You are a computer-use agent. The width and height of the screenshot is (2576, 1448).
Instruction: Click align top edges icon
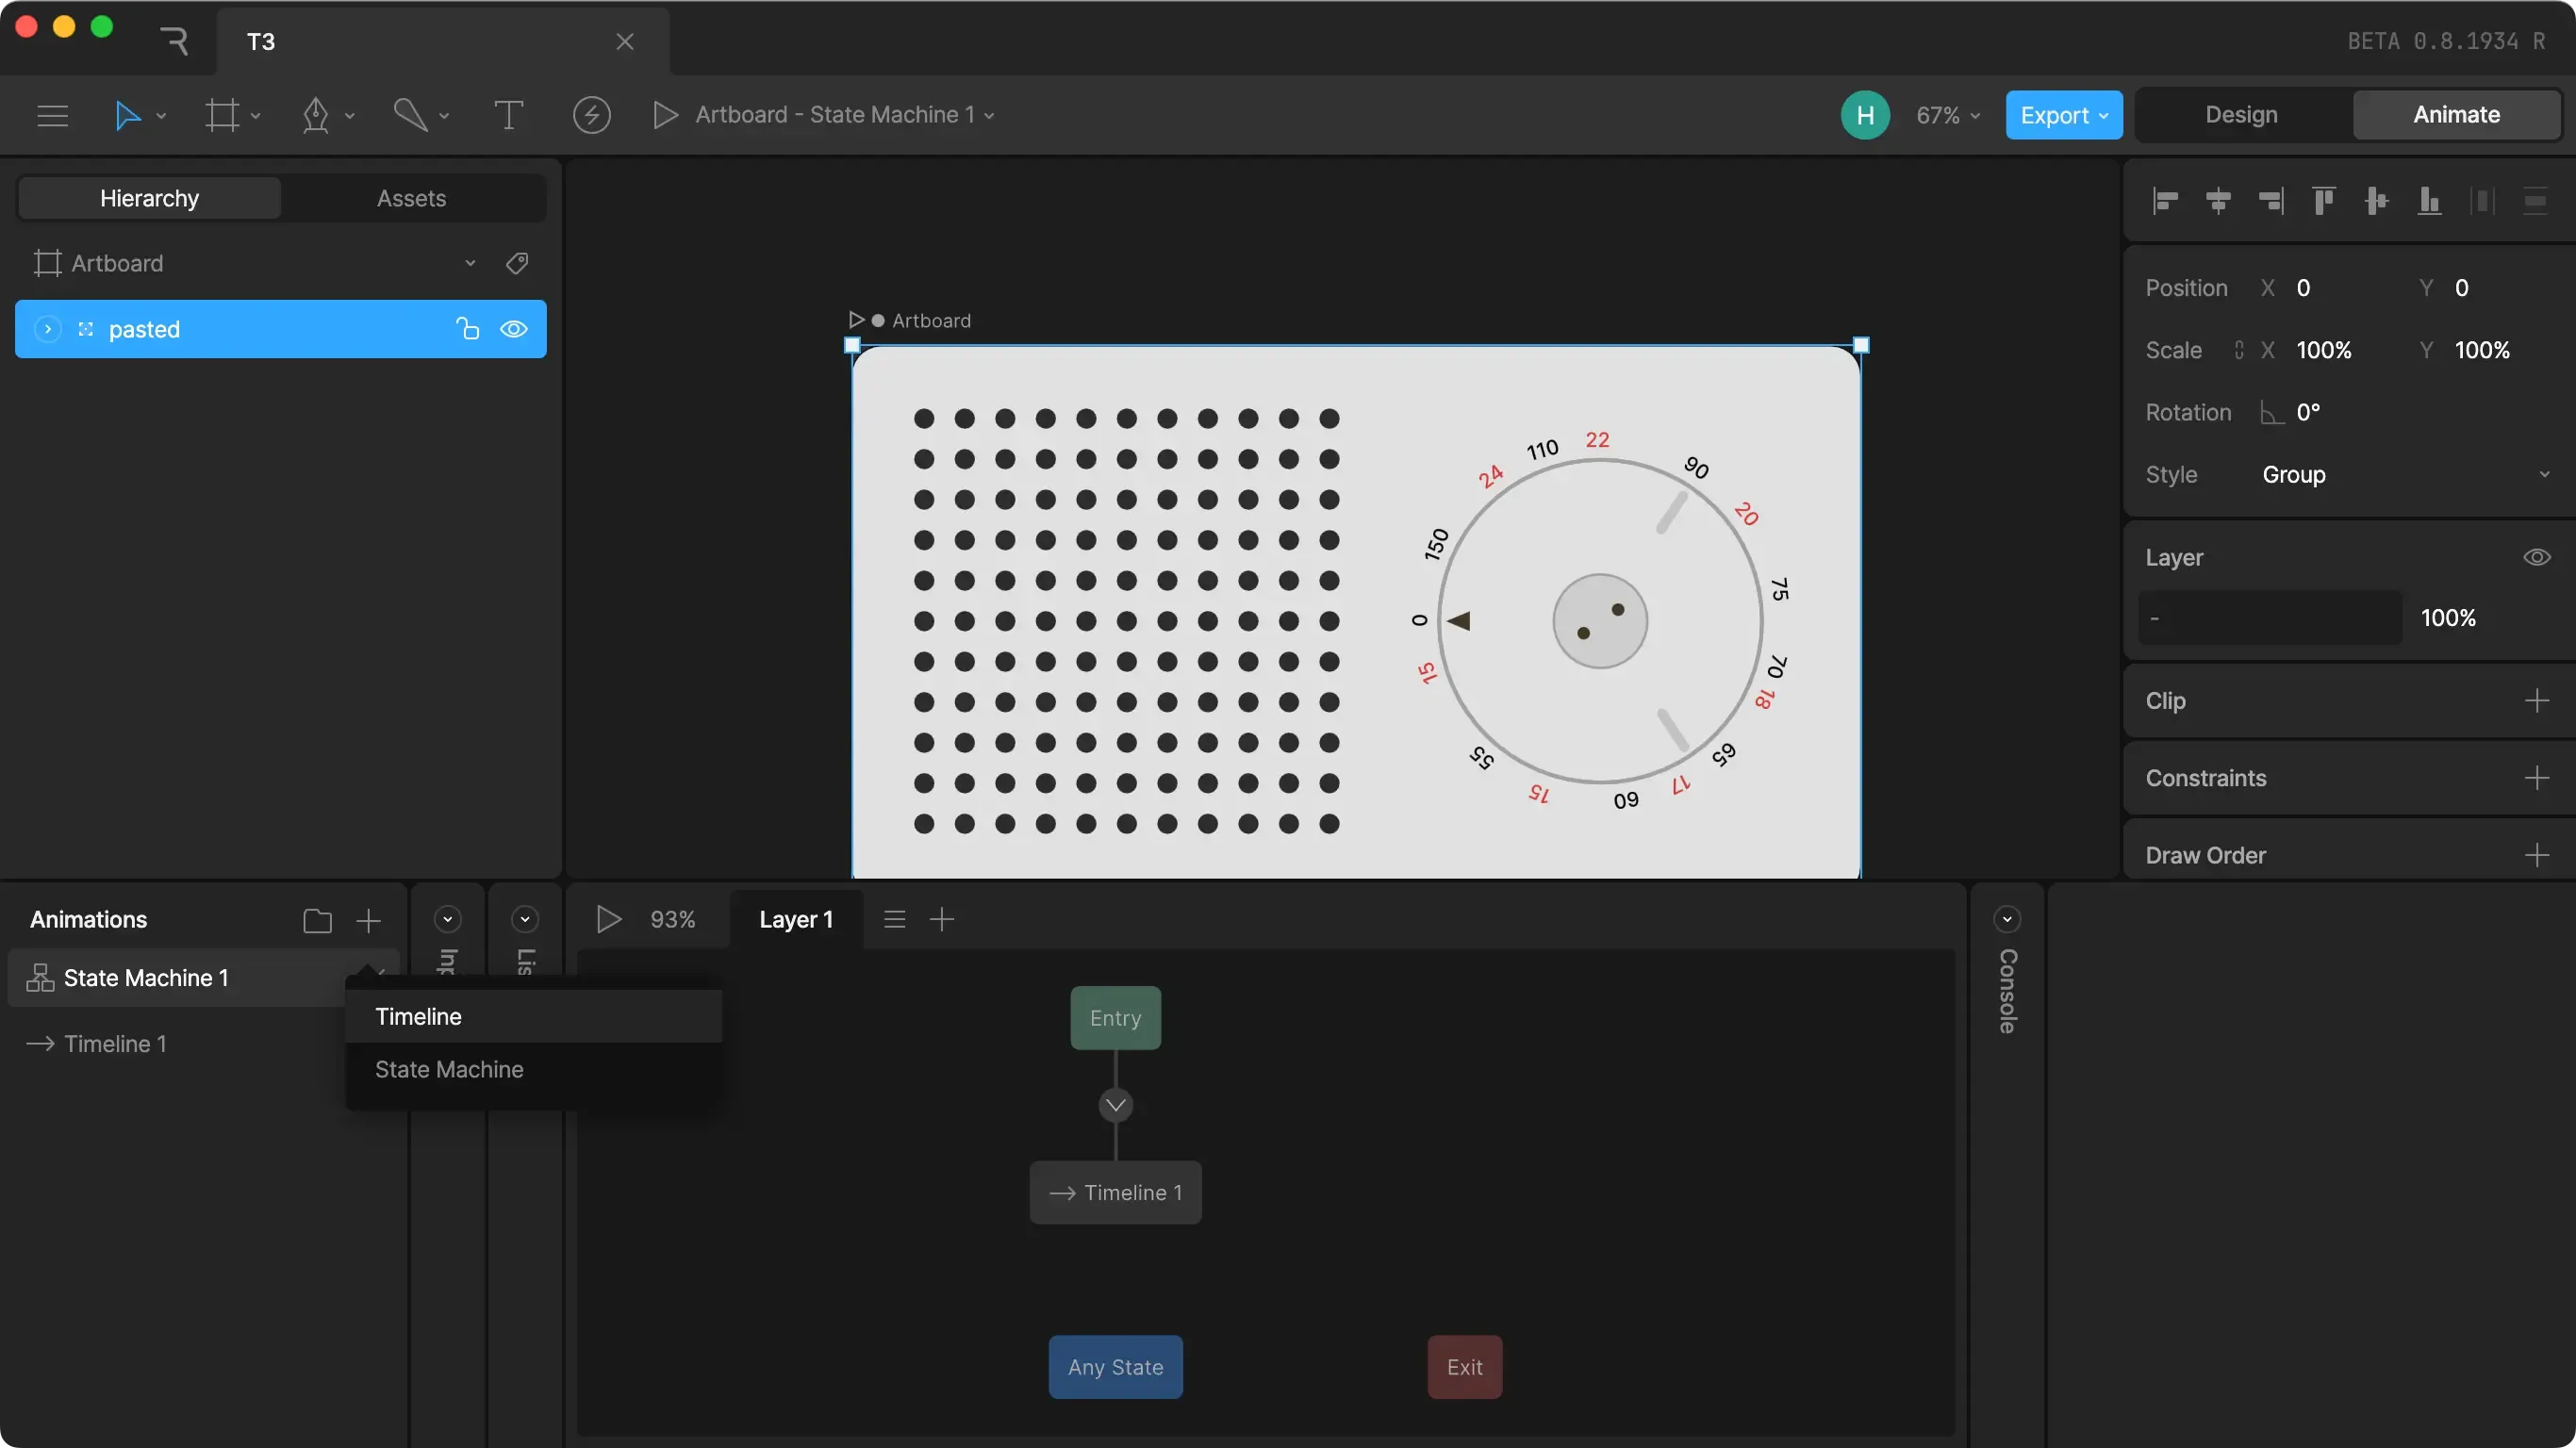pyautogui.click(x=2323, y=201)
